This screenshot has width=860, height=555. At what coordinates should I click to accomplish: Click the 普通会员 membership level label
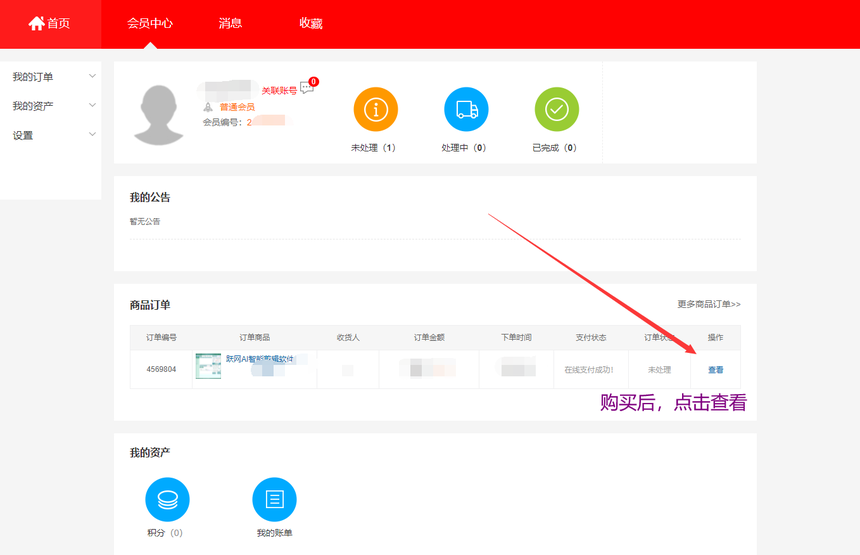coord(237,107)
